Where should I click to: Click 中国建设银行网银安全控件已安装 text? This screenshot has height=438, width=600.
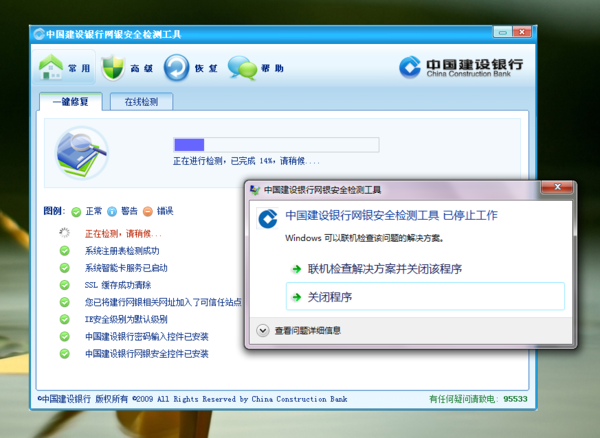[x=147, y=353]
